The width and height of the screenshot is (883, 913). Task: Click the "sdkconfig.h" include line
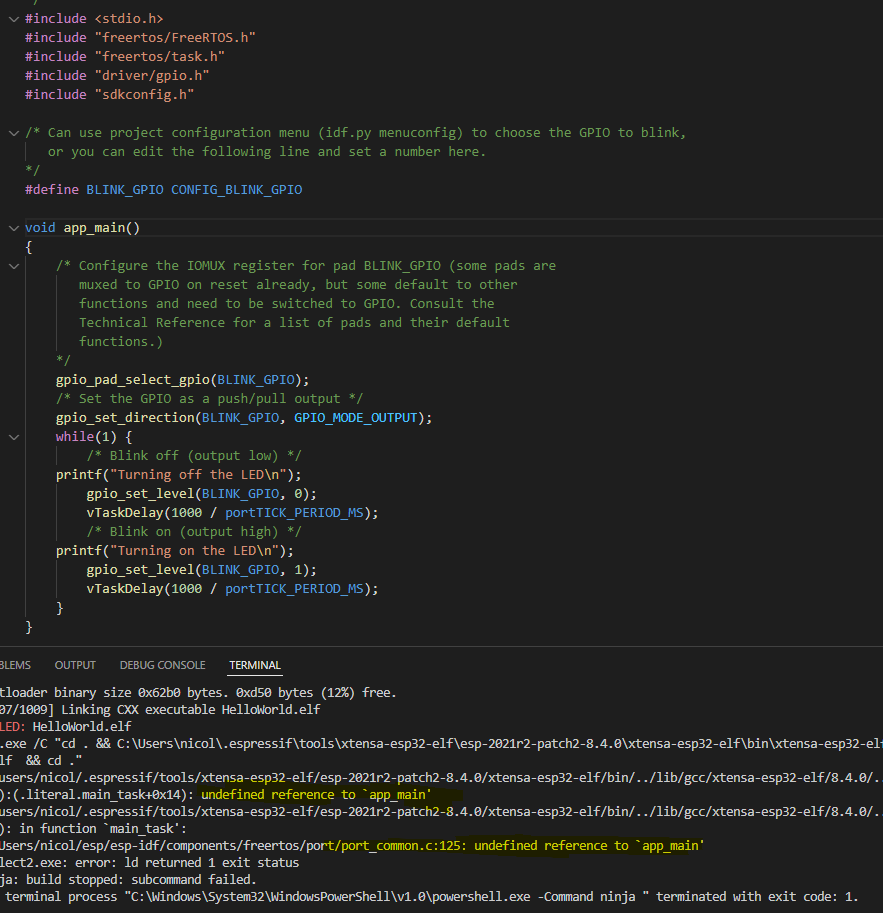pyautogui.click(x=110, y=95)
